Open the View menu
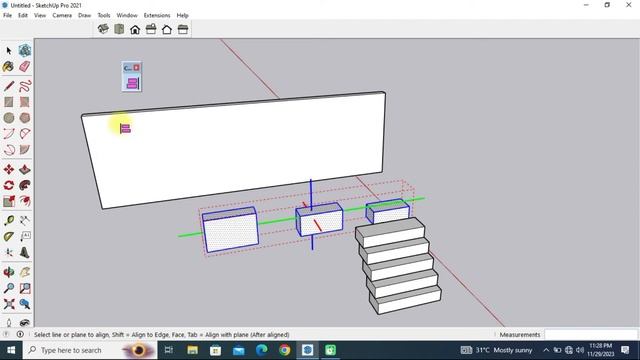Viewport: 640px width, 360px height. click(40, 15)
